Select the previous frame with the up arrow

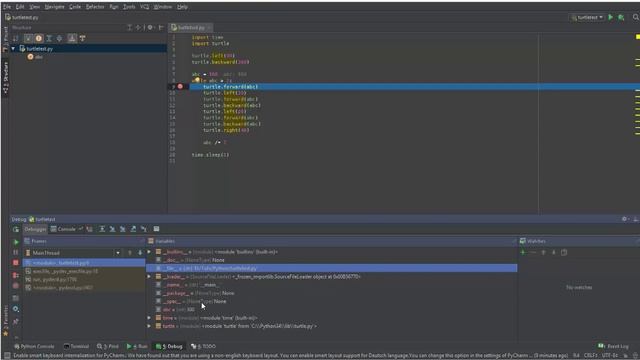[130, 253]
